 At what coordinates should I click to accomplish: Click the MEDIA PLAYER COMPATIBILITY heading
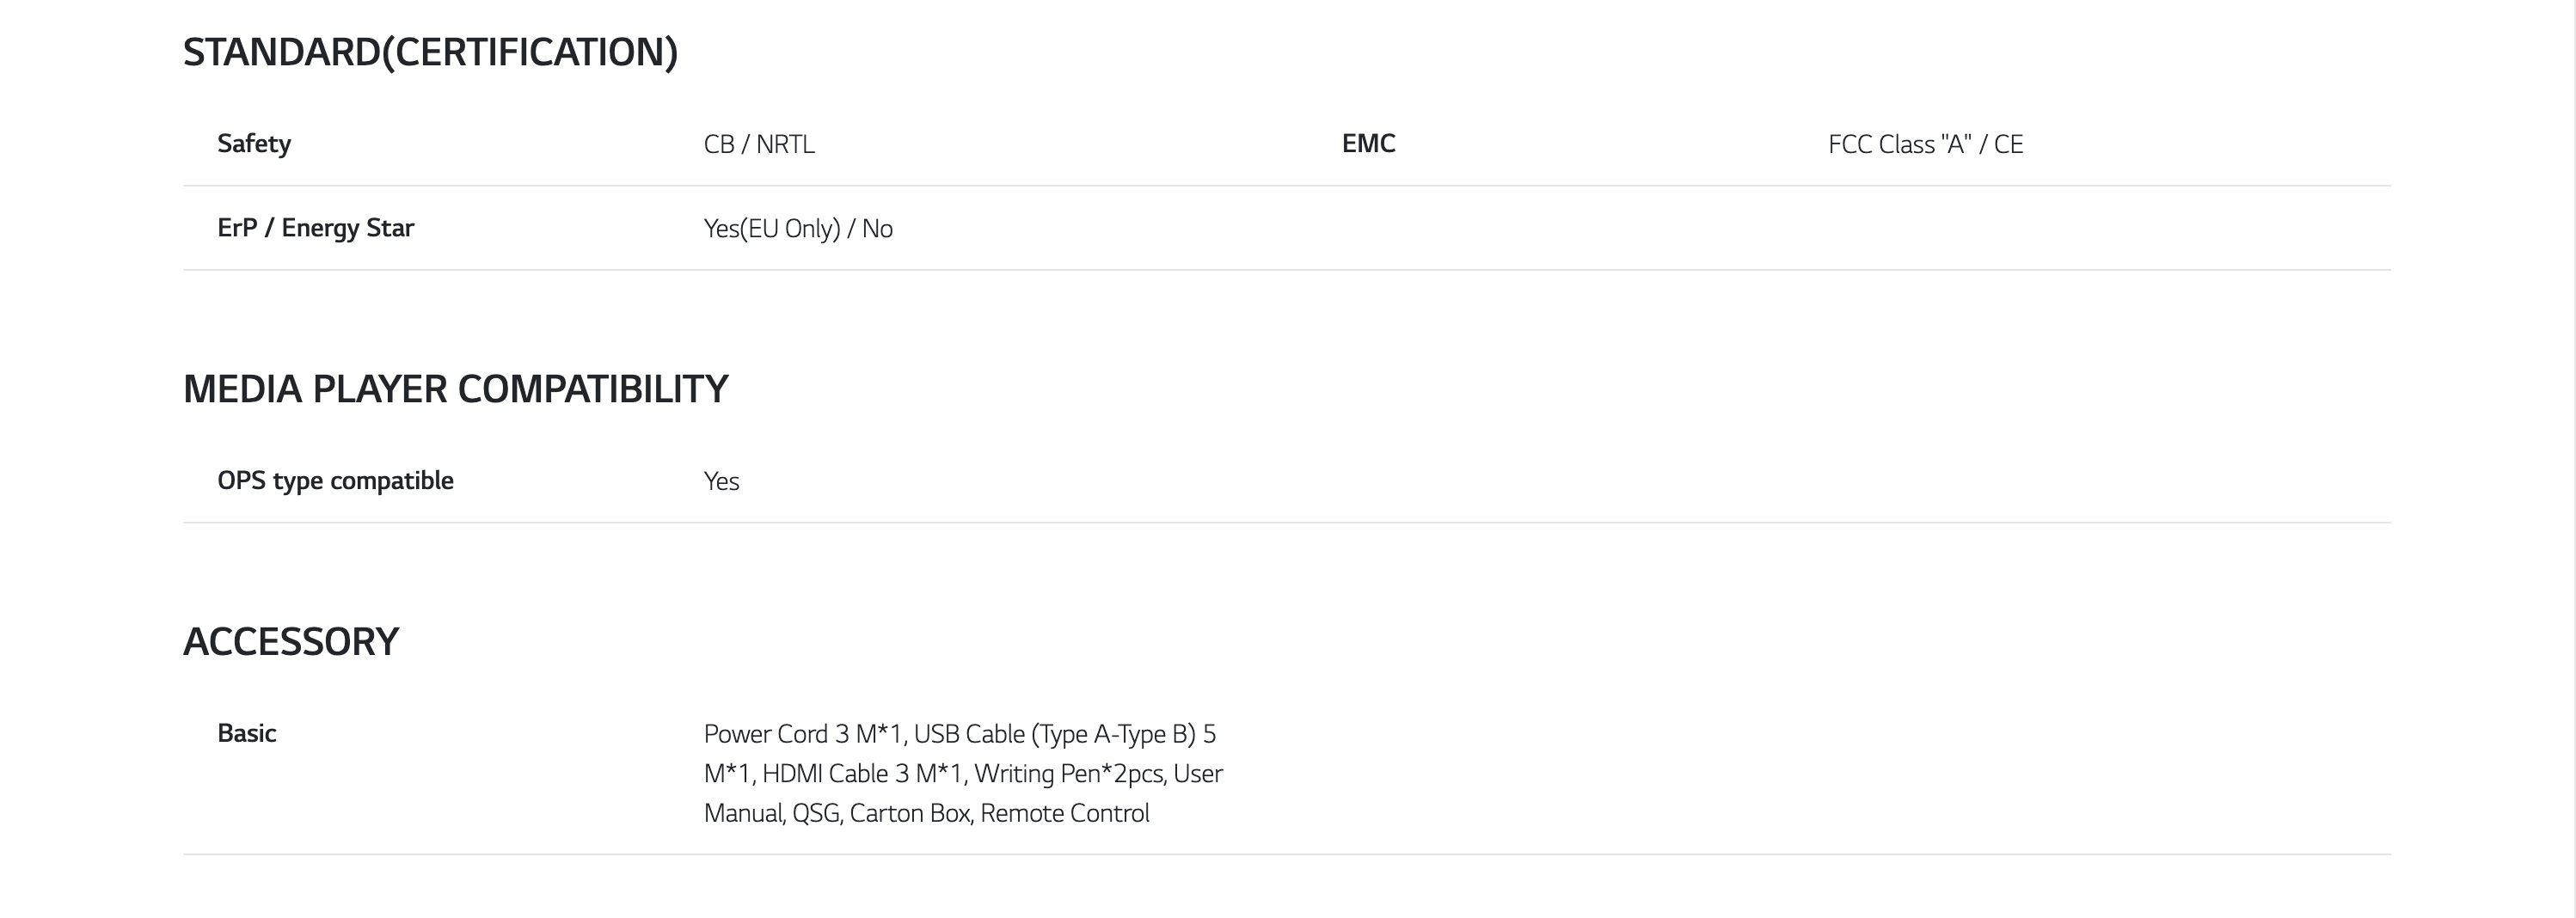pyautogui.click(x=455, y=389)
